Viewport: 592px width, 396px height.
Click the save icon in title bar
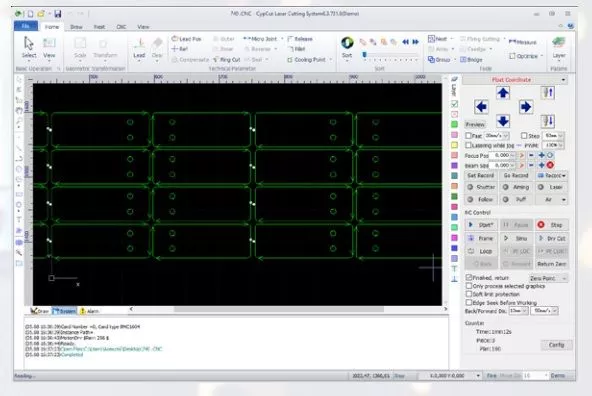tap(58, 14)
